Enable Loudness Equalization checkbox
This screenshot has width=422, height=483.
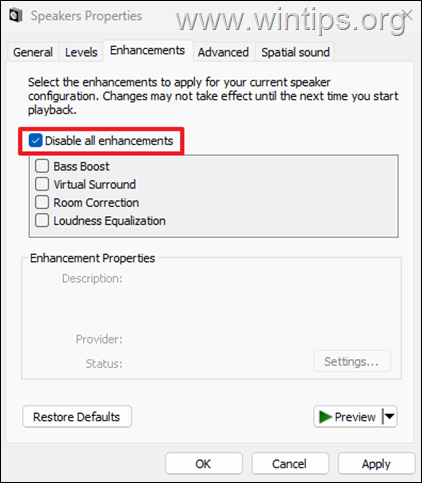(x=42, y=220)
